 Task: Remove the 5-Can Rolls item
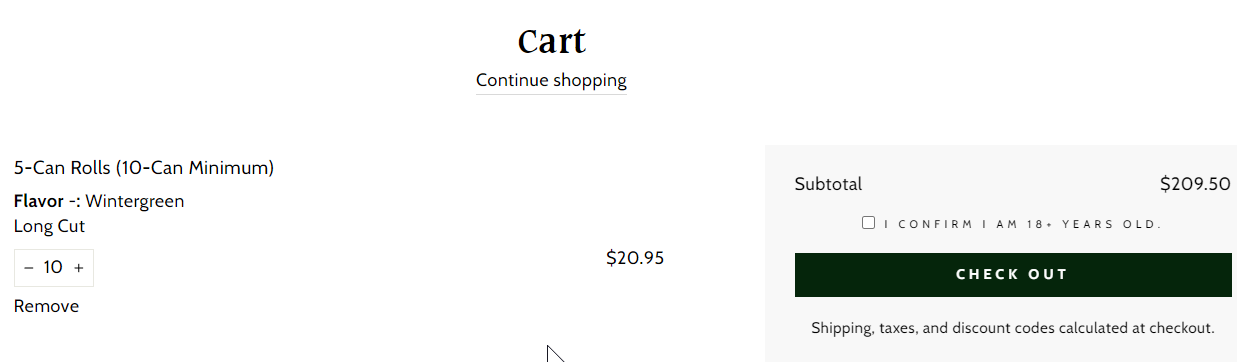[x=46, y=306]
